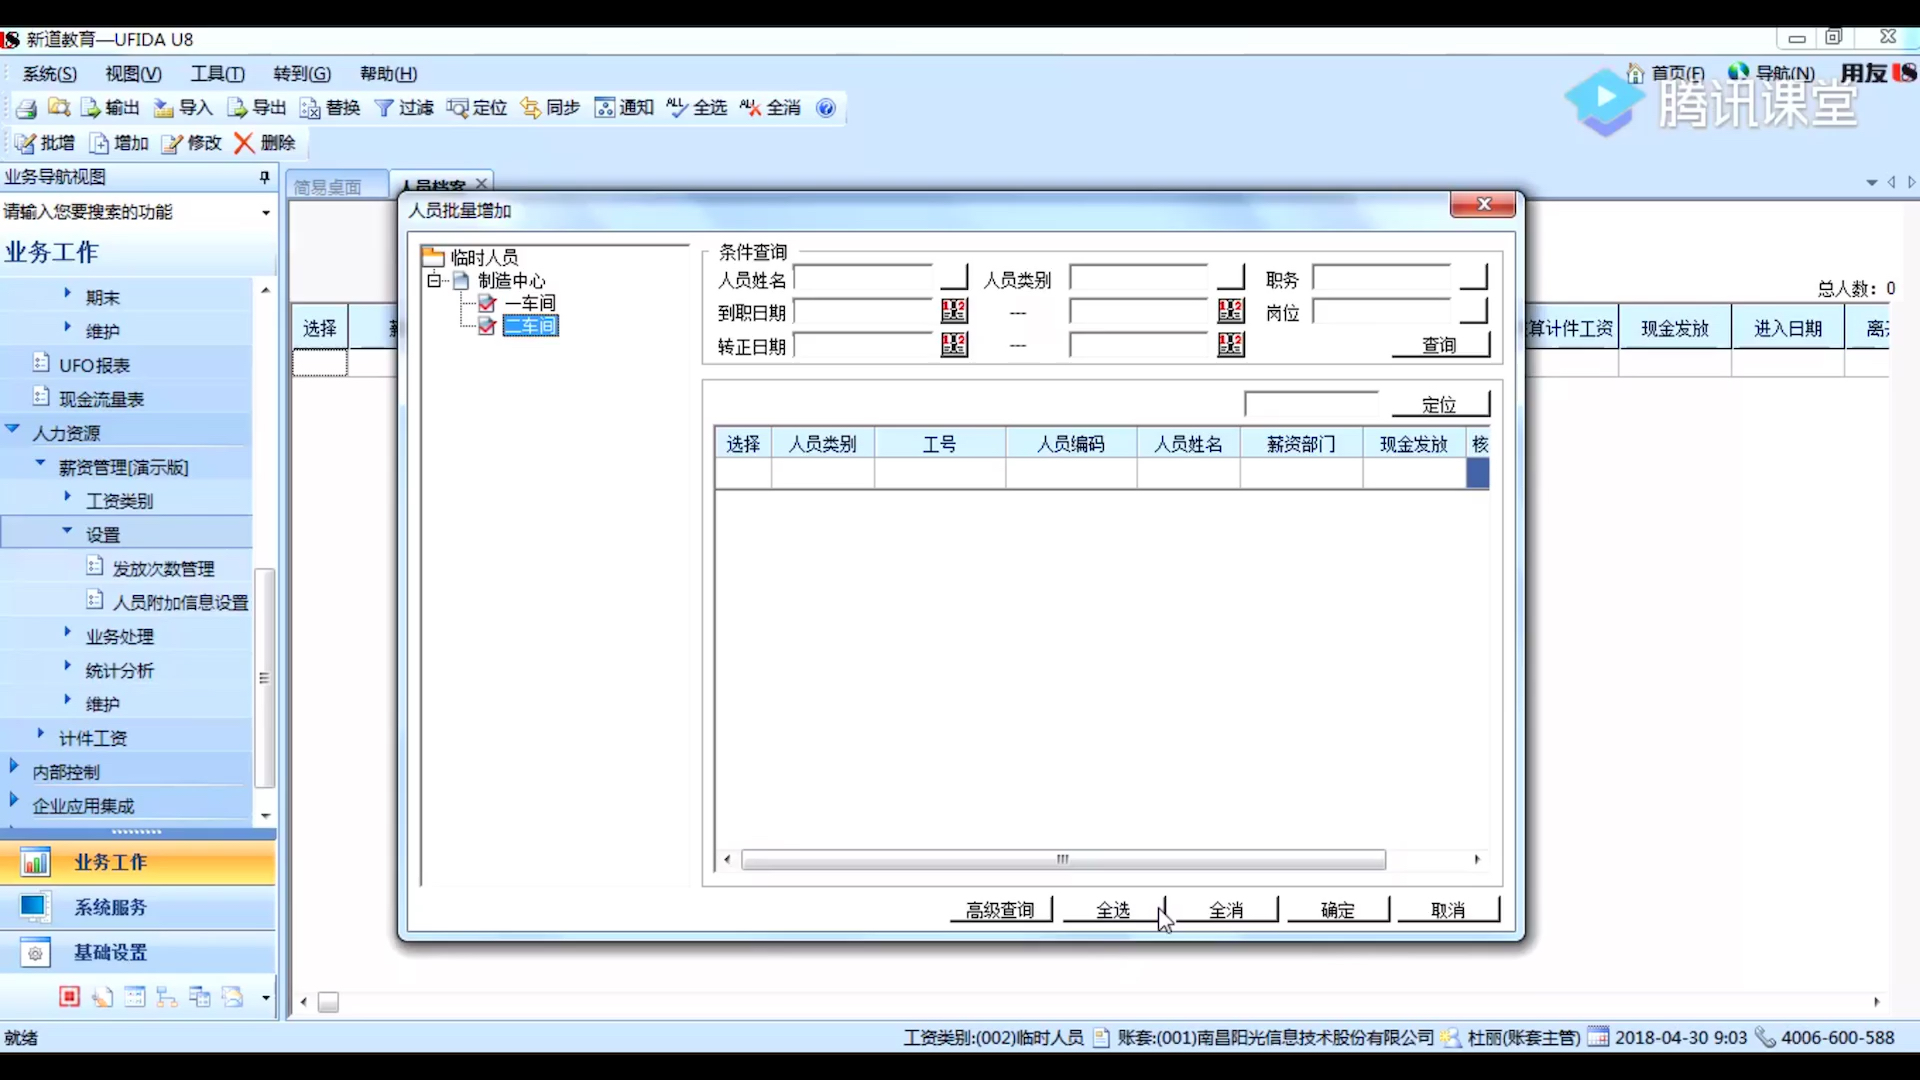Screen dimensions: 1920x1080
Task: Open the 帮助(H) menu
Action: click(x=388, y=74)
